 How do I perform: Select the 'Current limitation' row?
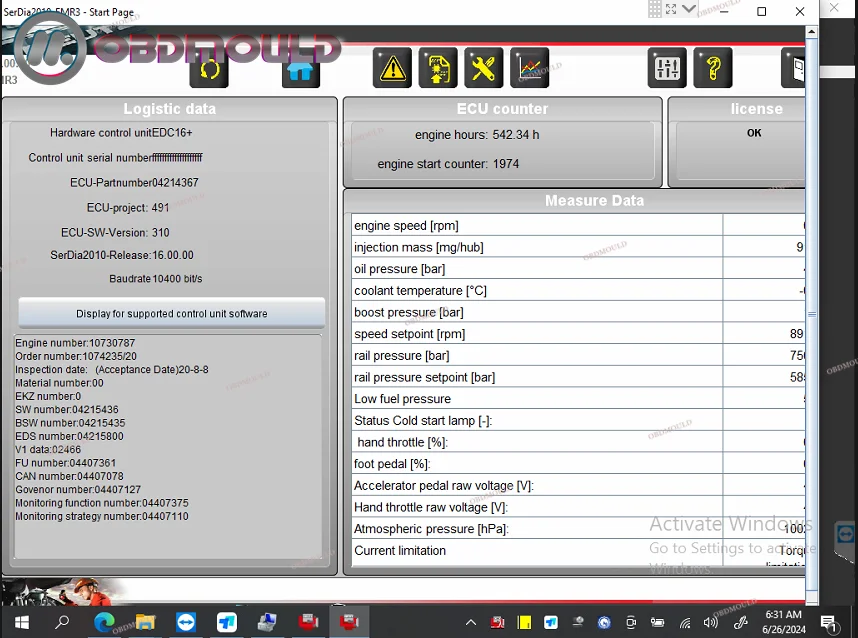tap(578, 552)
